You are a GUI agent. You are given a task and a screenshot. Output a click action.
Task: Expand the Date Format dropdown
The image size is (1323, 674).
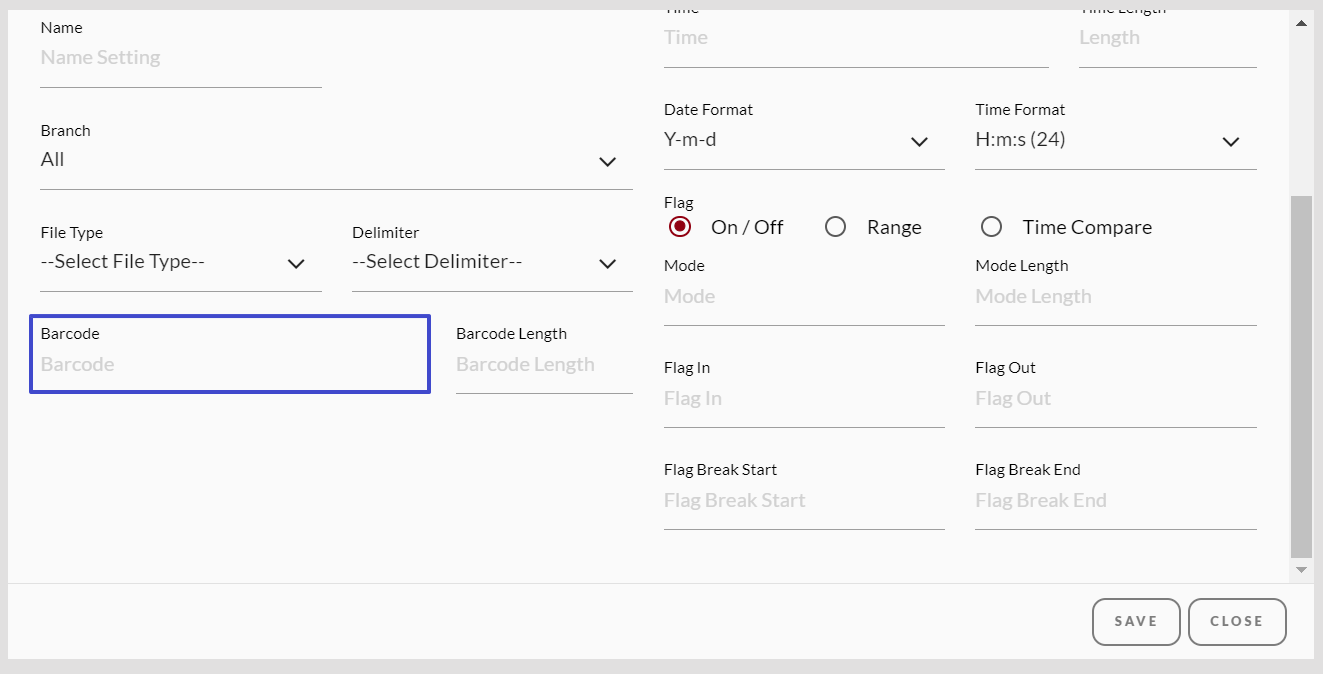804,140
